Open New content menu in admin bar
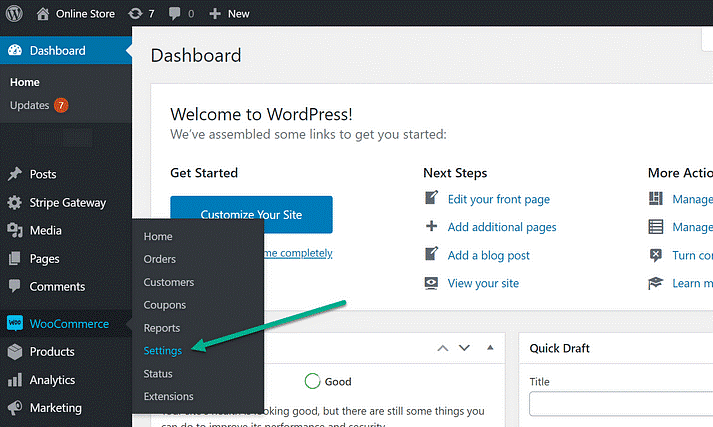 tap(229, 14)
